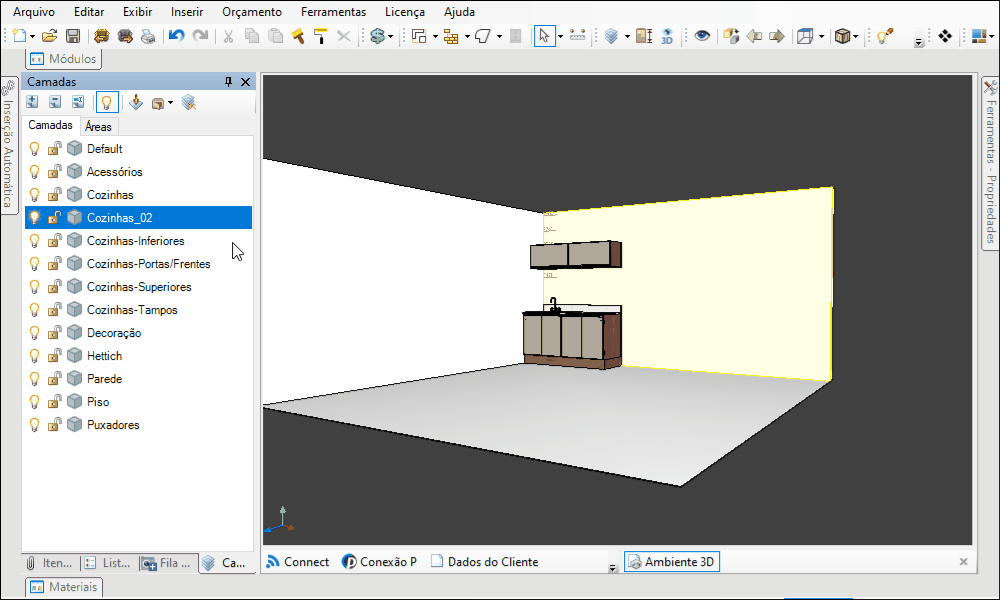
Task: Activate the arrow selection tool
Action: point(544,36)
